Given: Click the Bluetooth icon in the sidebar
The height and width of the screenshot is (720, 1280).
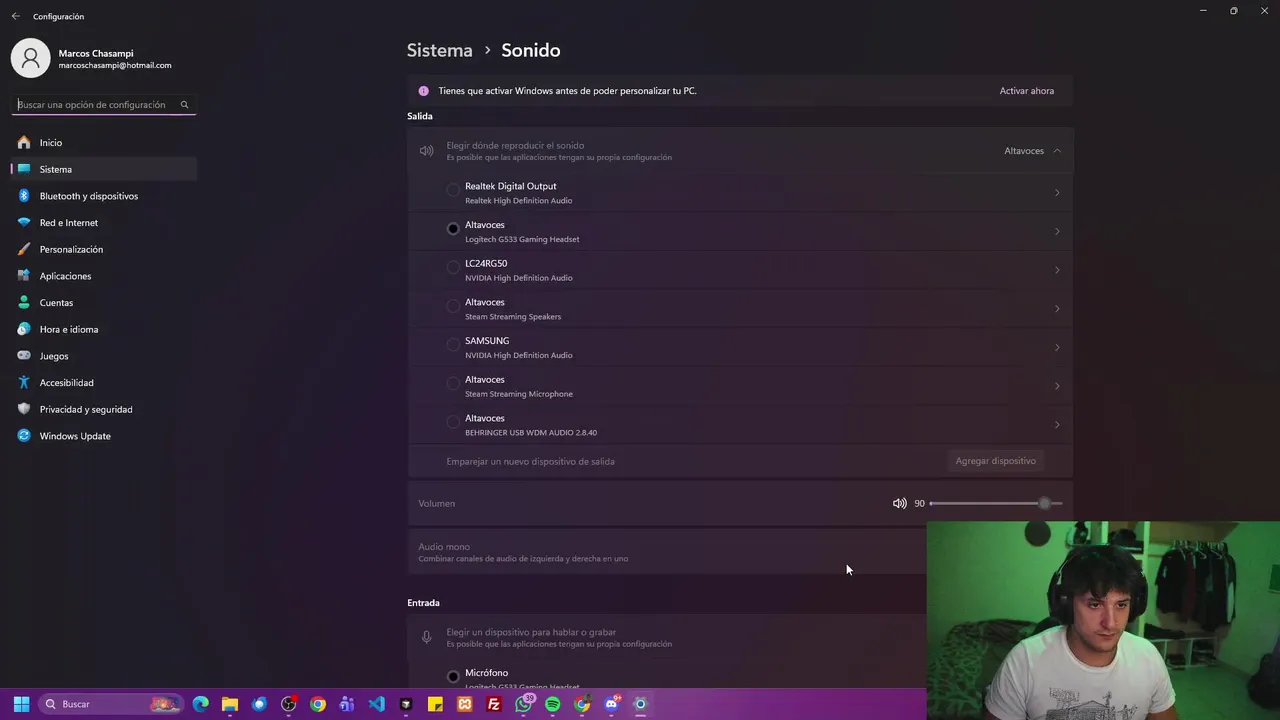Looking at the screenshot, I should [24, 196].
